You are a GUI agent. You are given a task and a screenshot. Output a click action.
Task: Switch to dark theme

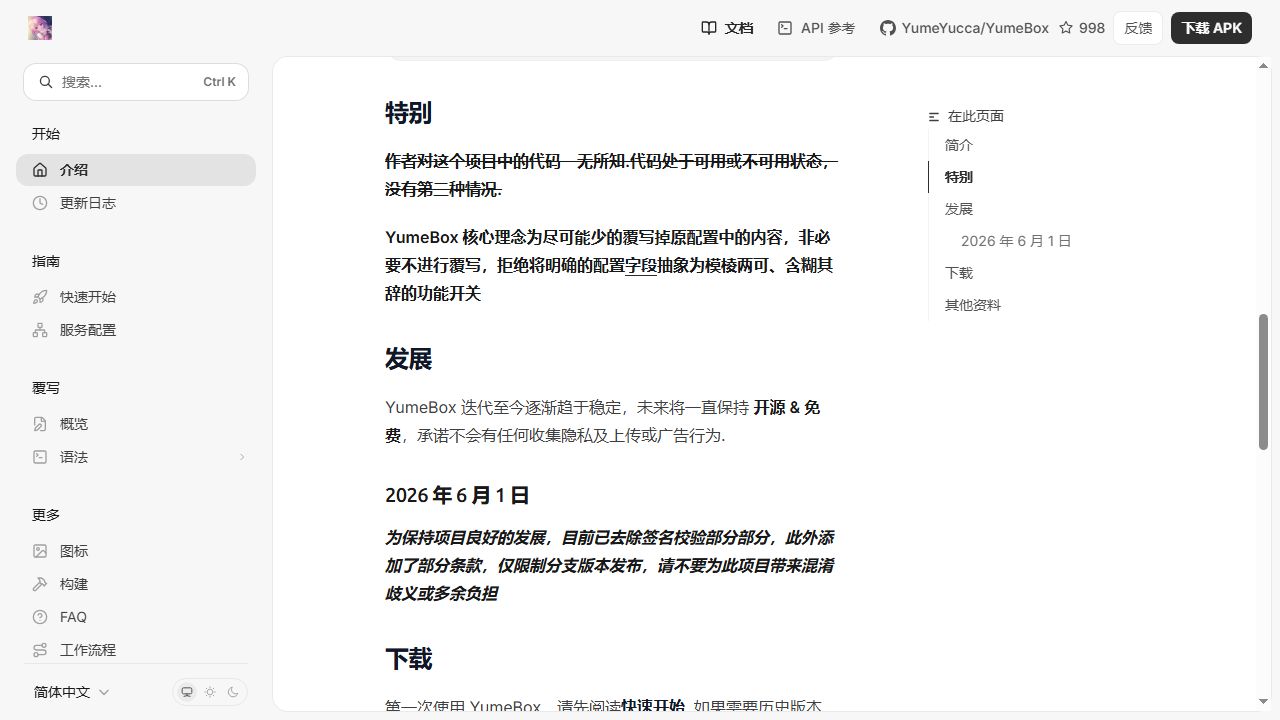233,692
